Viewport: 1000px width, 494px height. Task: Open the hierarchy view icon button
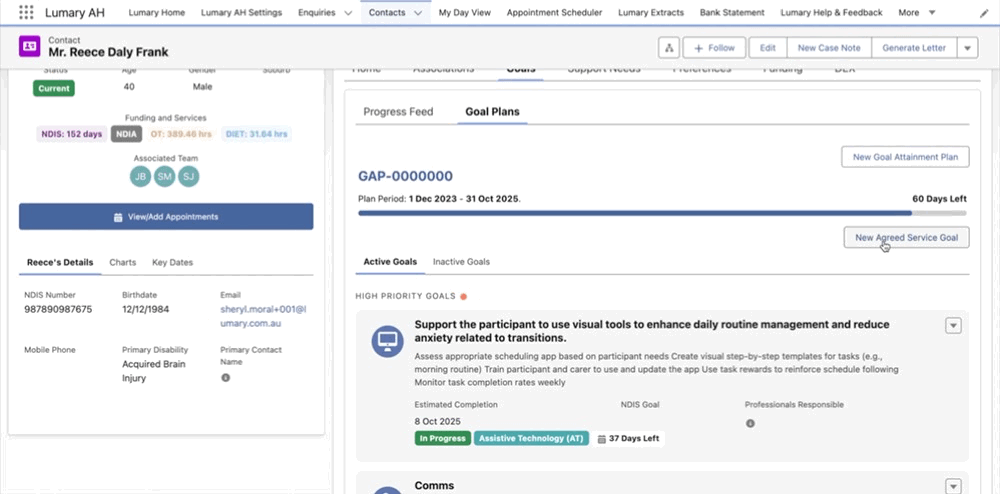click(x=669, y=48)
